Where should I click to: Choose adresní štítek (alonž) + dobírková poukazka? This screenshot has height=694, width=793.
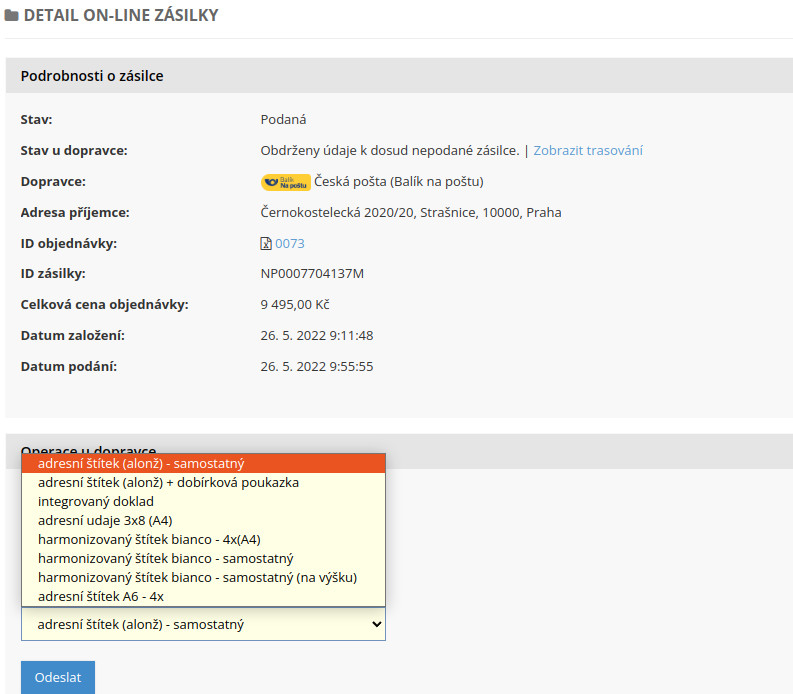point(203,483)
